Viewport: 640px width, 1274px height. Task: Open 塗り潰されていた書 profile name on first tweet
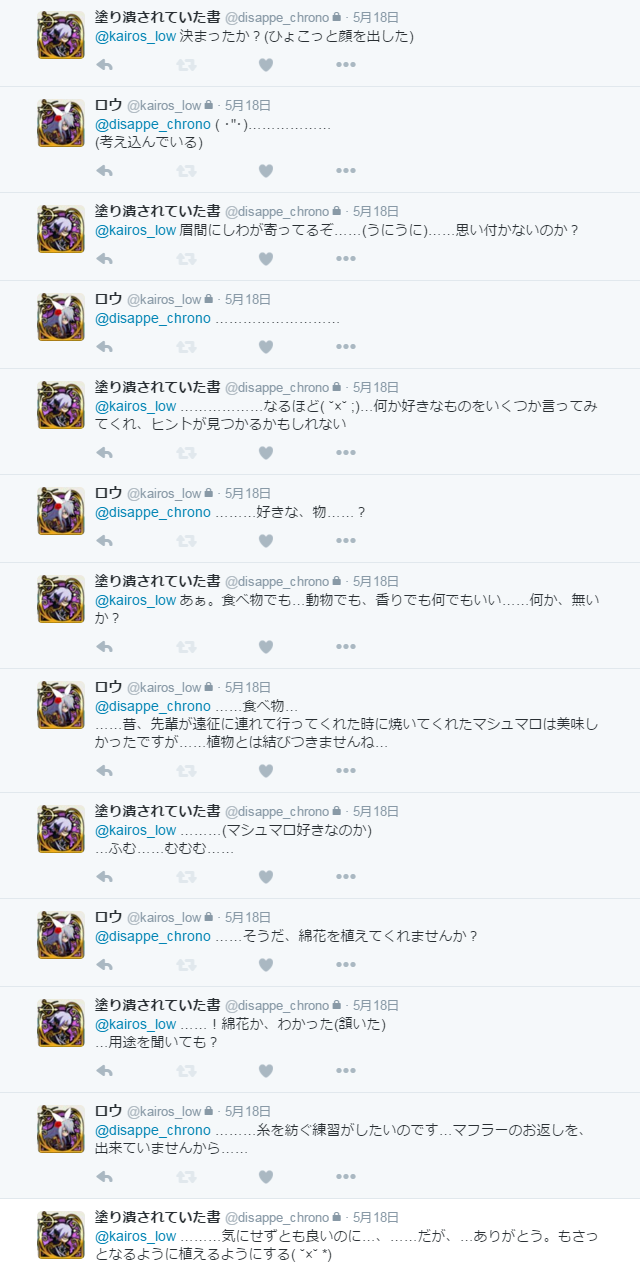tap(157, 17)
